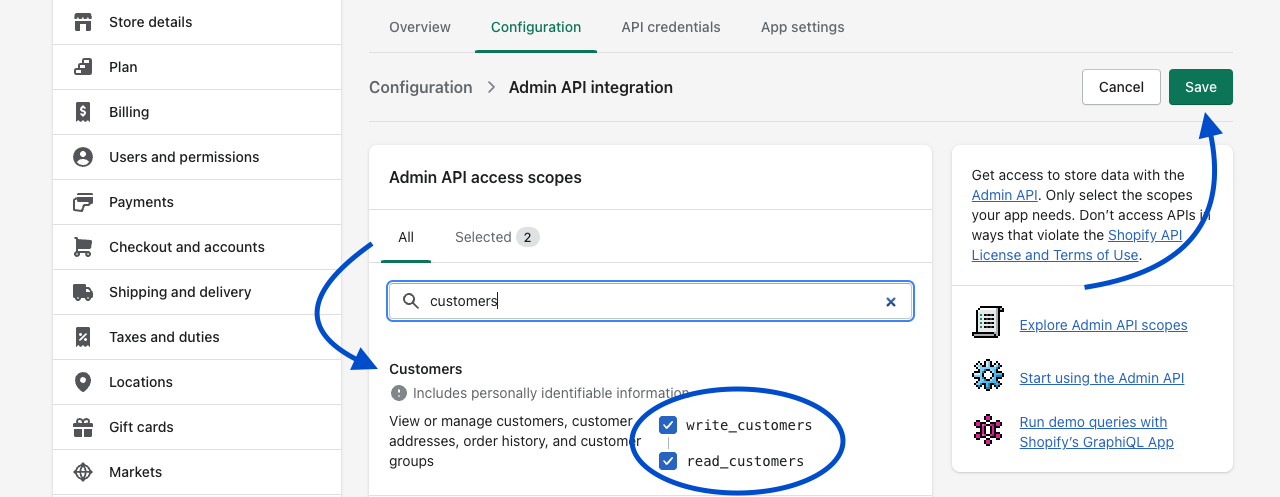Screen dimensions: 1280x497
Task: Click the Gift cards icon
Action: pyautogui.click(x=83, y=427)
